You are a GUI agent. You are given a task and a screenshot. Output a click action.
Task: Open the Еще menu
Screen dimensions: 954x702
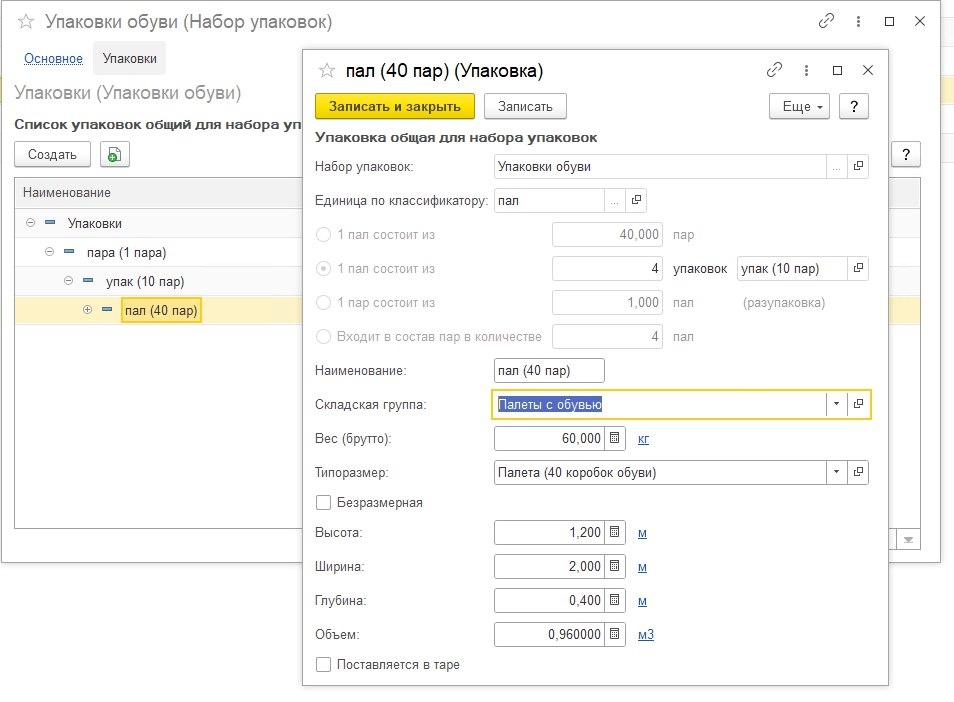(800, 106)
